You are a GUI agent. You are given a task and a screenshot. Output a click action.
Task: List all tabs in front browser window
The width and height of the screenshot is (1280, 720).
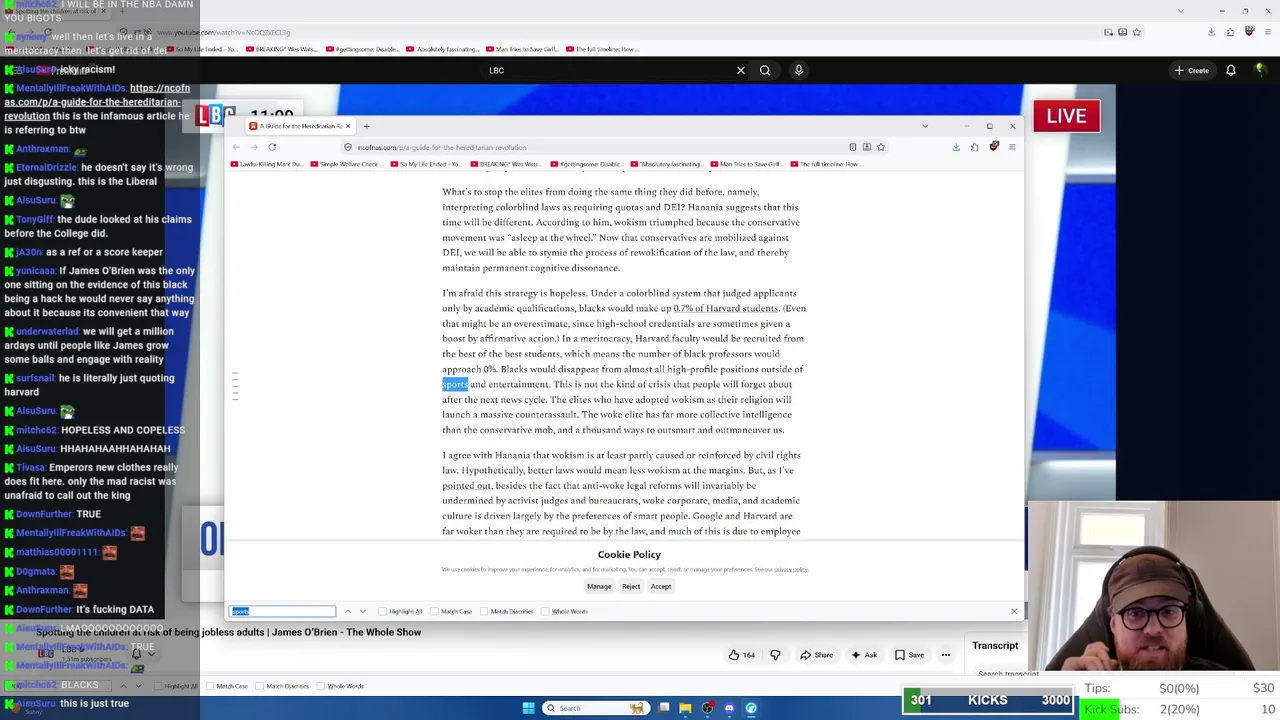925,126
